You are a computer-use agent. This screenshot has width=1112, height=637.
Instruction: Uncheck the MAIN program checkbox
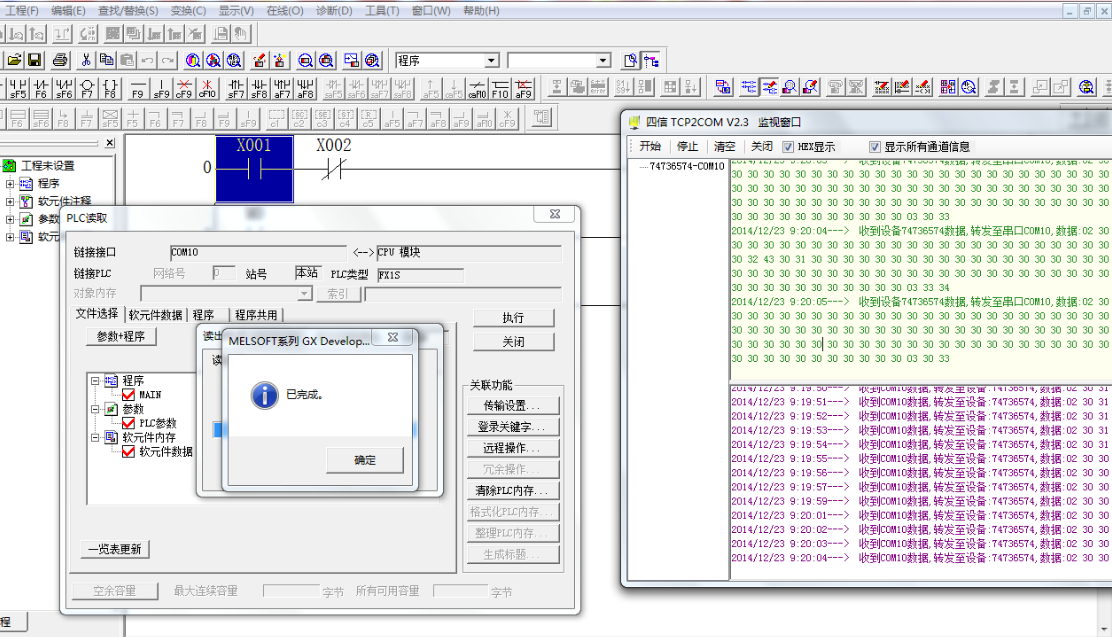point(128,395)
